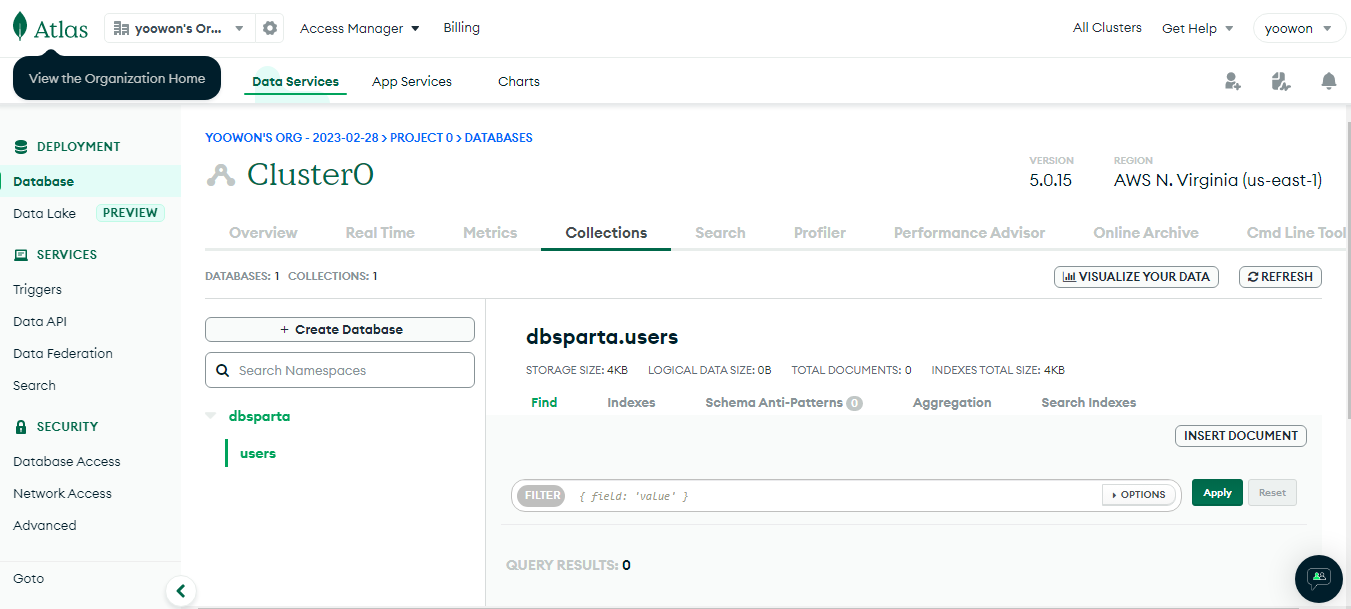This screenshot has height=609, width=1351.
Task: Open Data Lake in sidebar
Action: click(44, 213)
